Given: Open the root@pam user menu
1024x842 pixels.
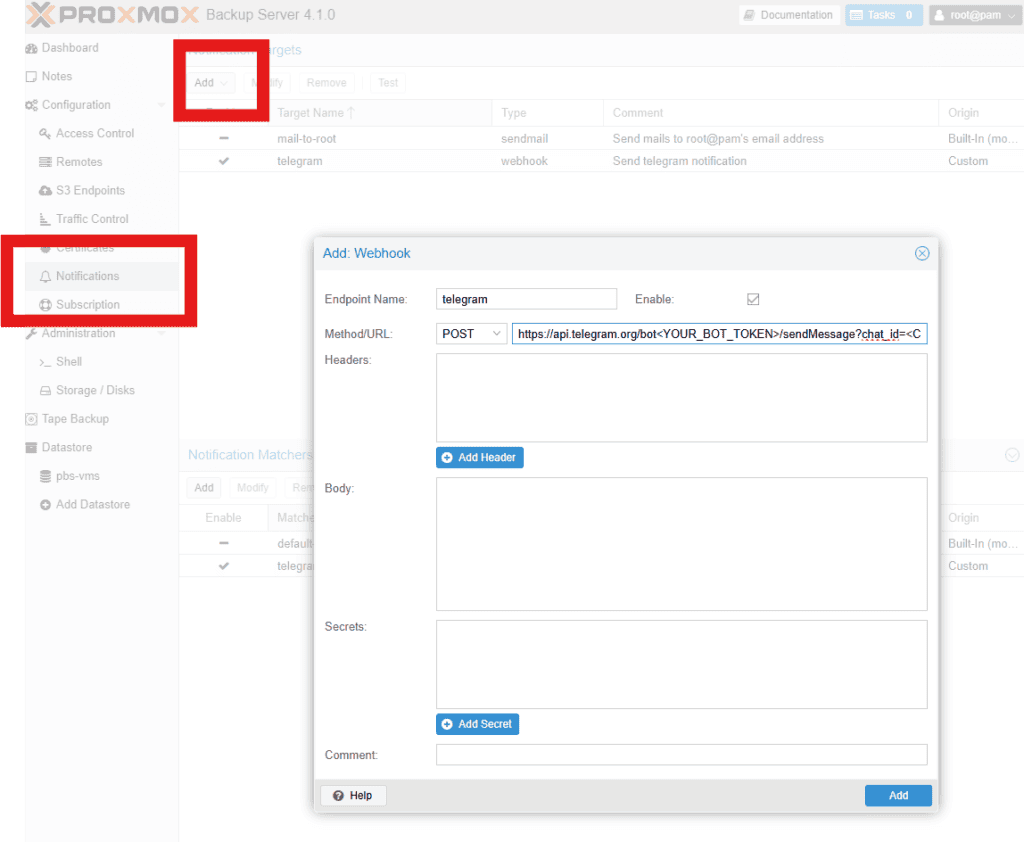Looking at the screenshot, I should point(974,15).
